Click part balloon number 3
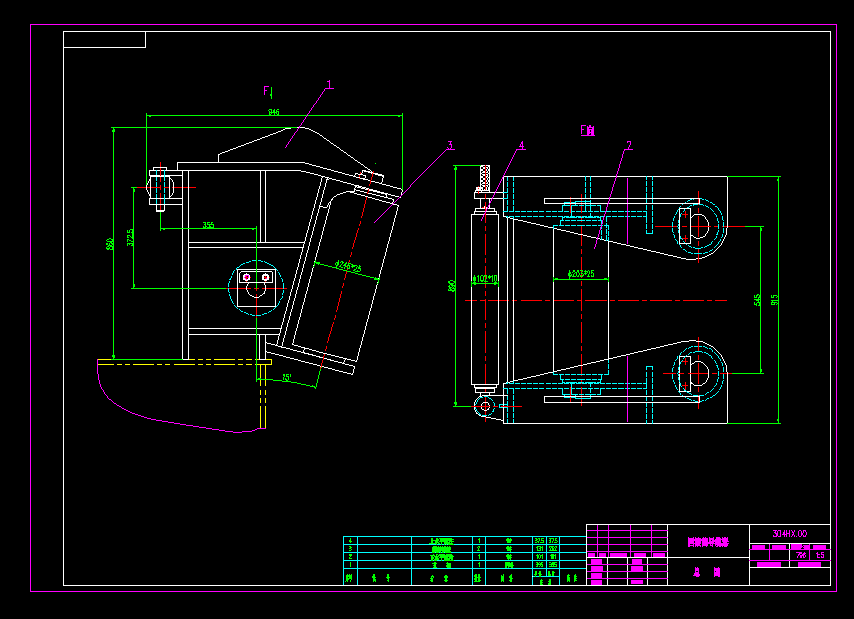The image size is (854, 619). pos(451,145)
